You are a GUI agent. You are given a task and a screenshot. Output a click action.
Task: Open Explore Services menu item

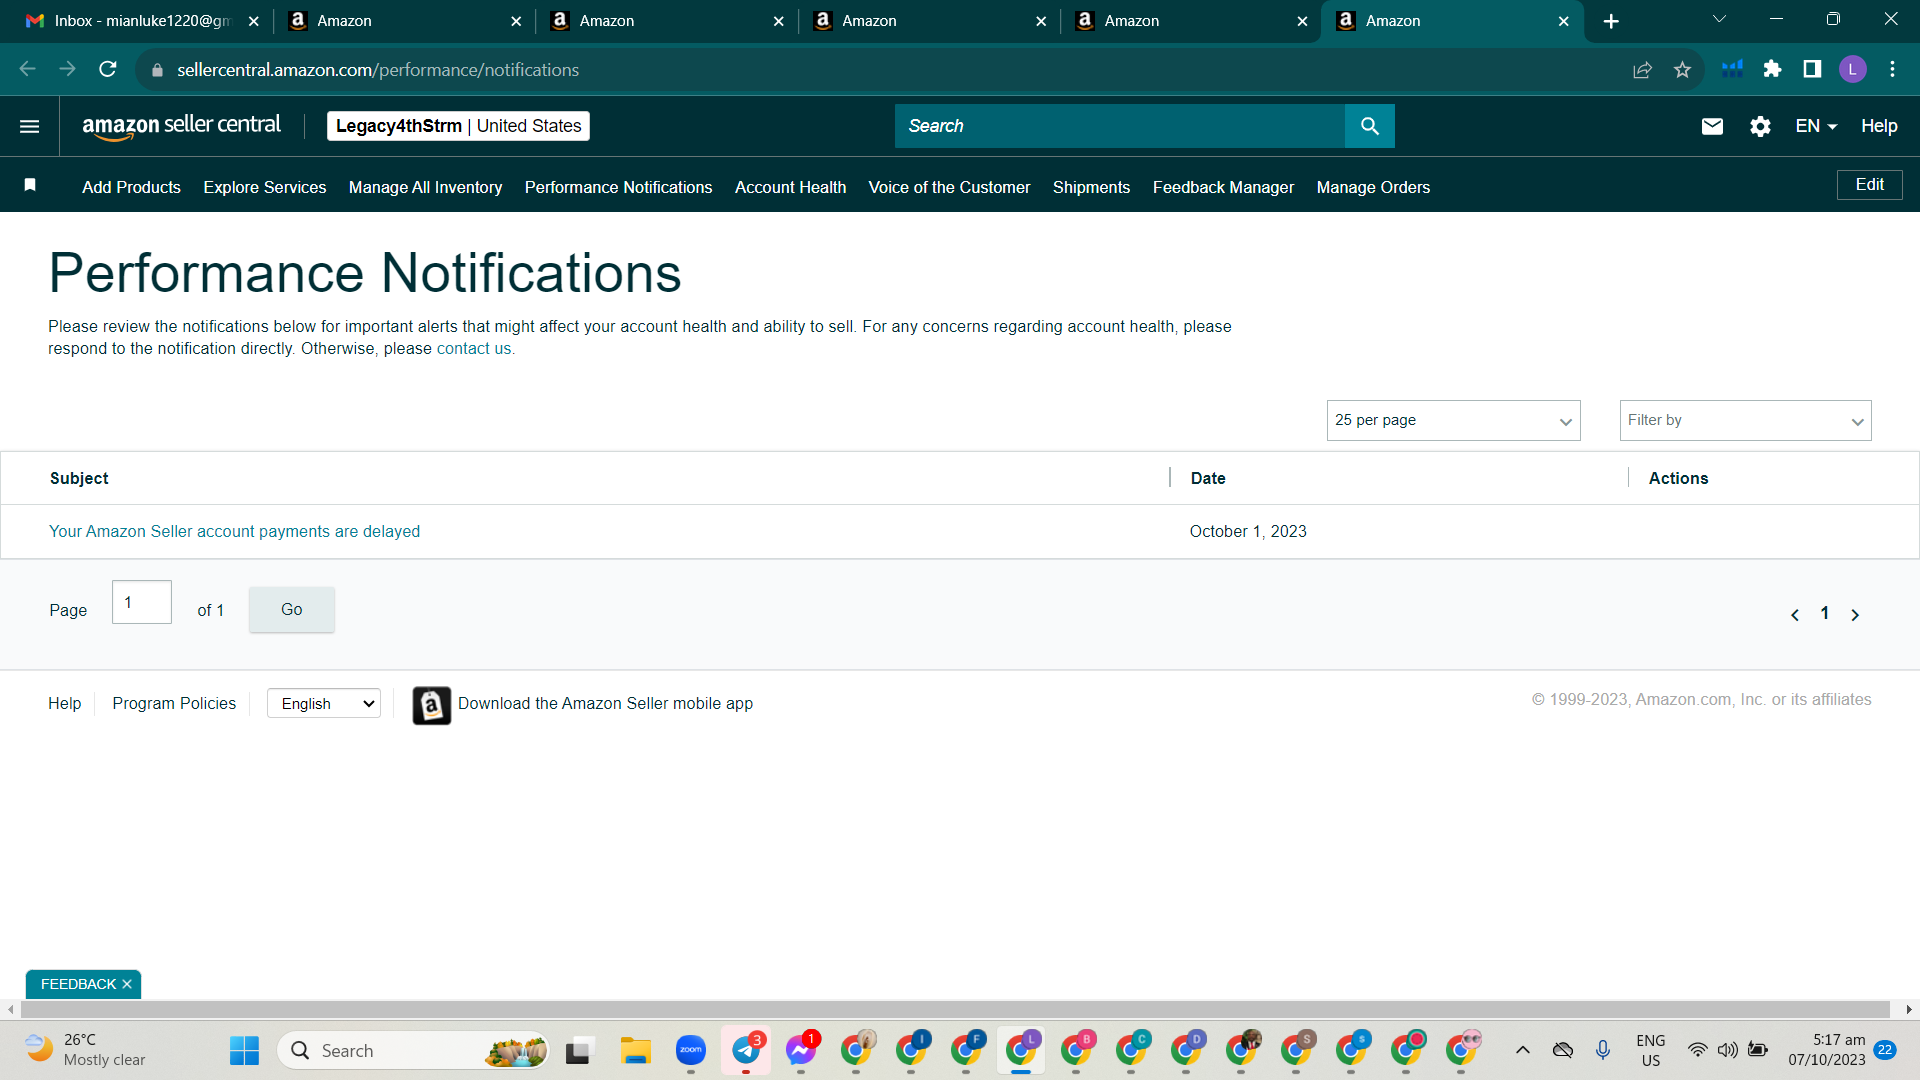(265, 187)
